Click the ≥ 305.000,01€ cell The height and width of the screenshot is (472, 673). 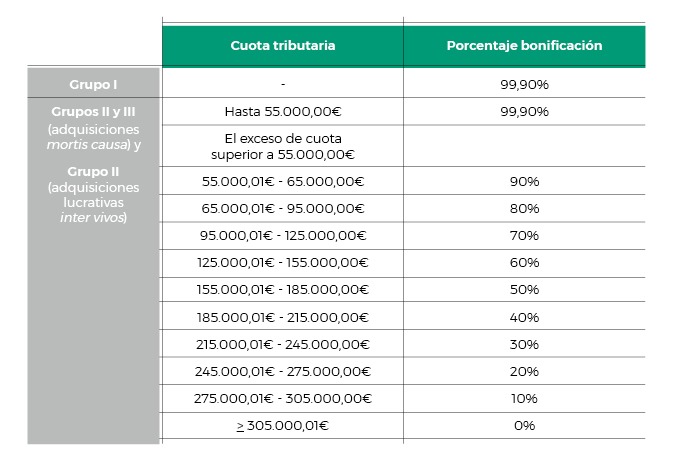click(x=282, y=425)
